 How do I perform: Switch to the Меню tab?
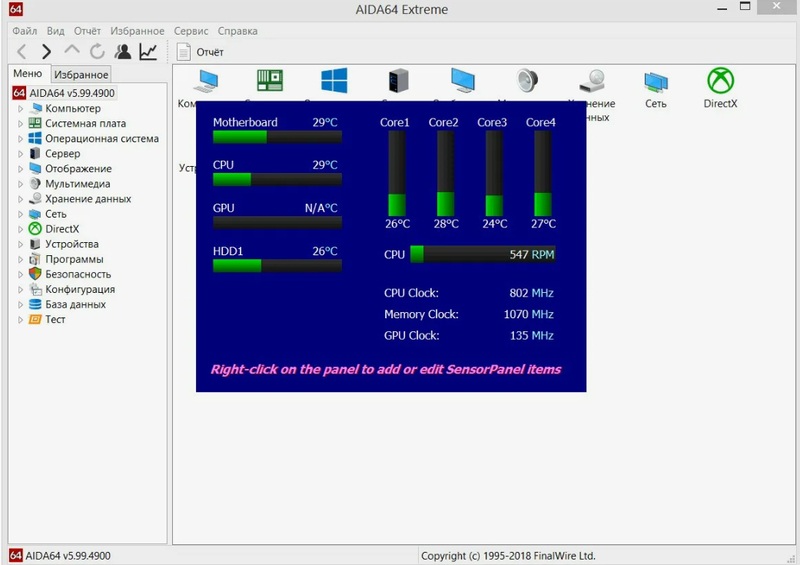(x=28, y=73)
